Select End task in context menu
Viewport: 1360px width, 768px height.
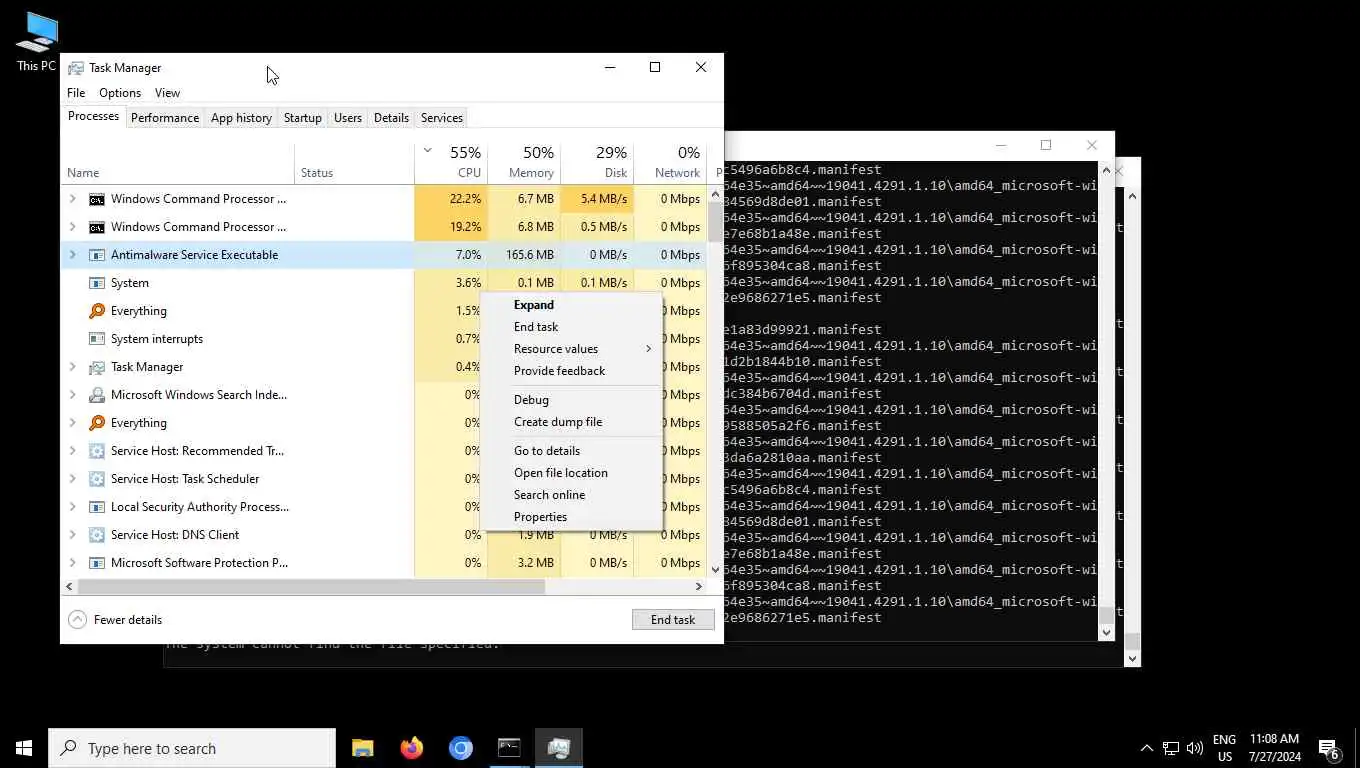[571, 327]
